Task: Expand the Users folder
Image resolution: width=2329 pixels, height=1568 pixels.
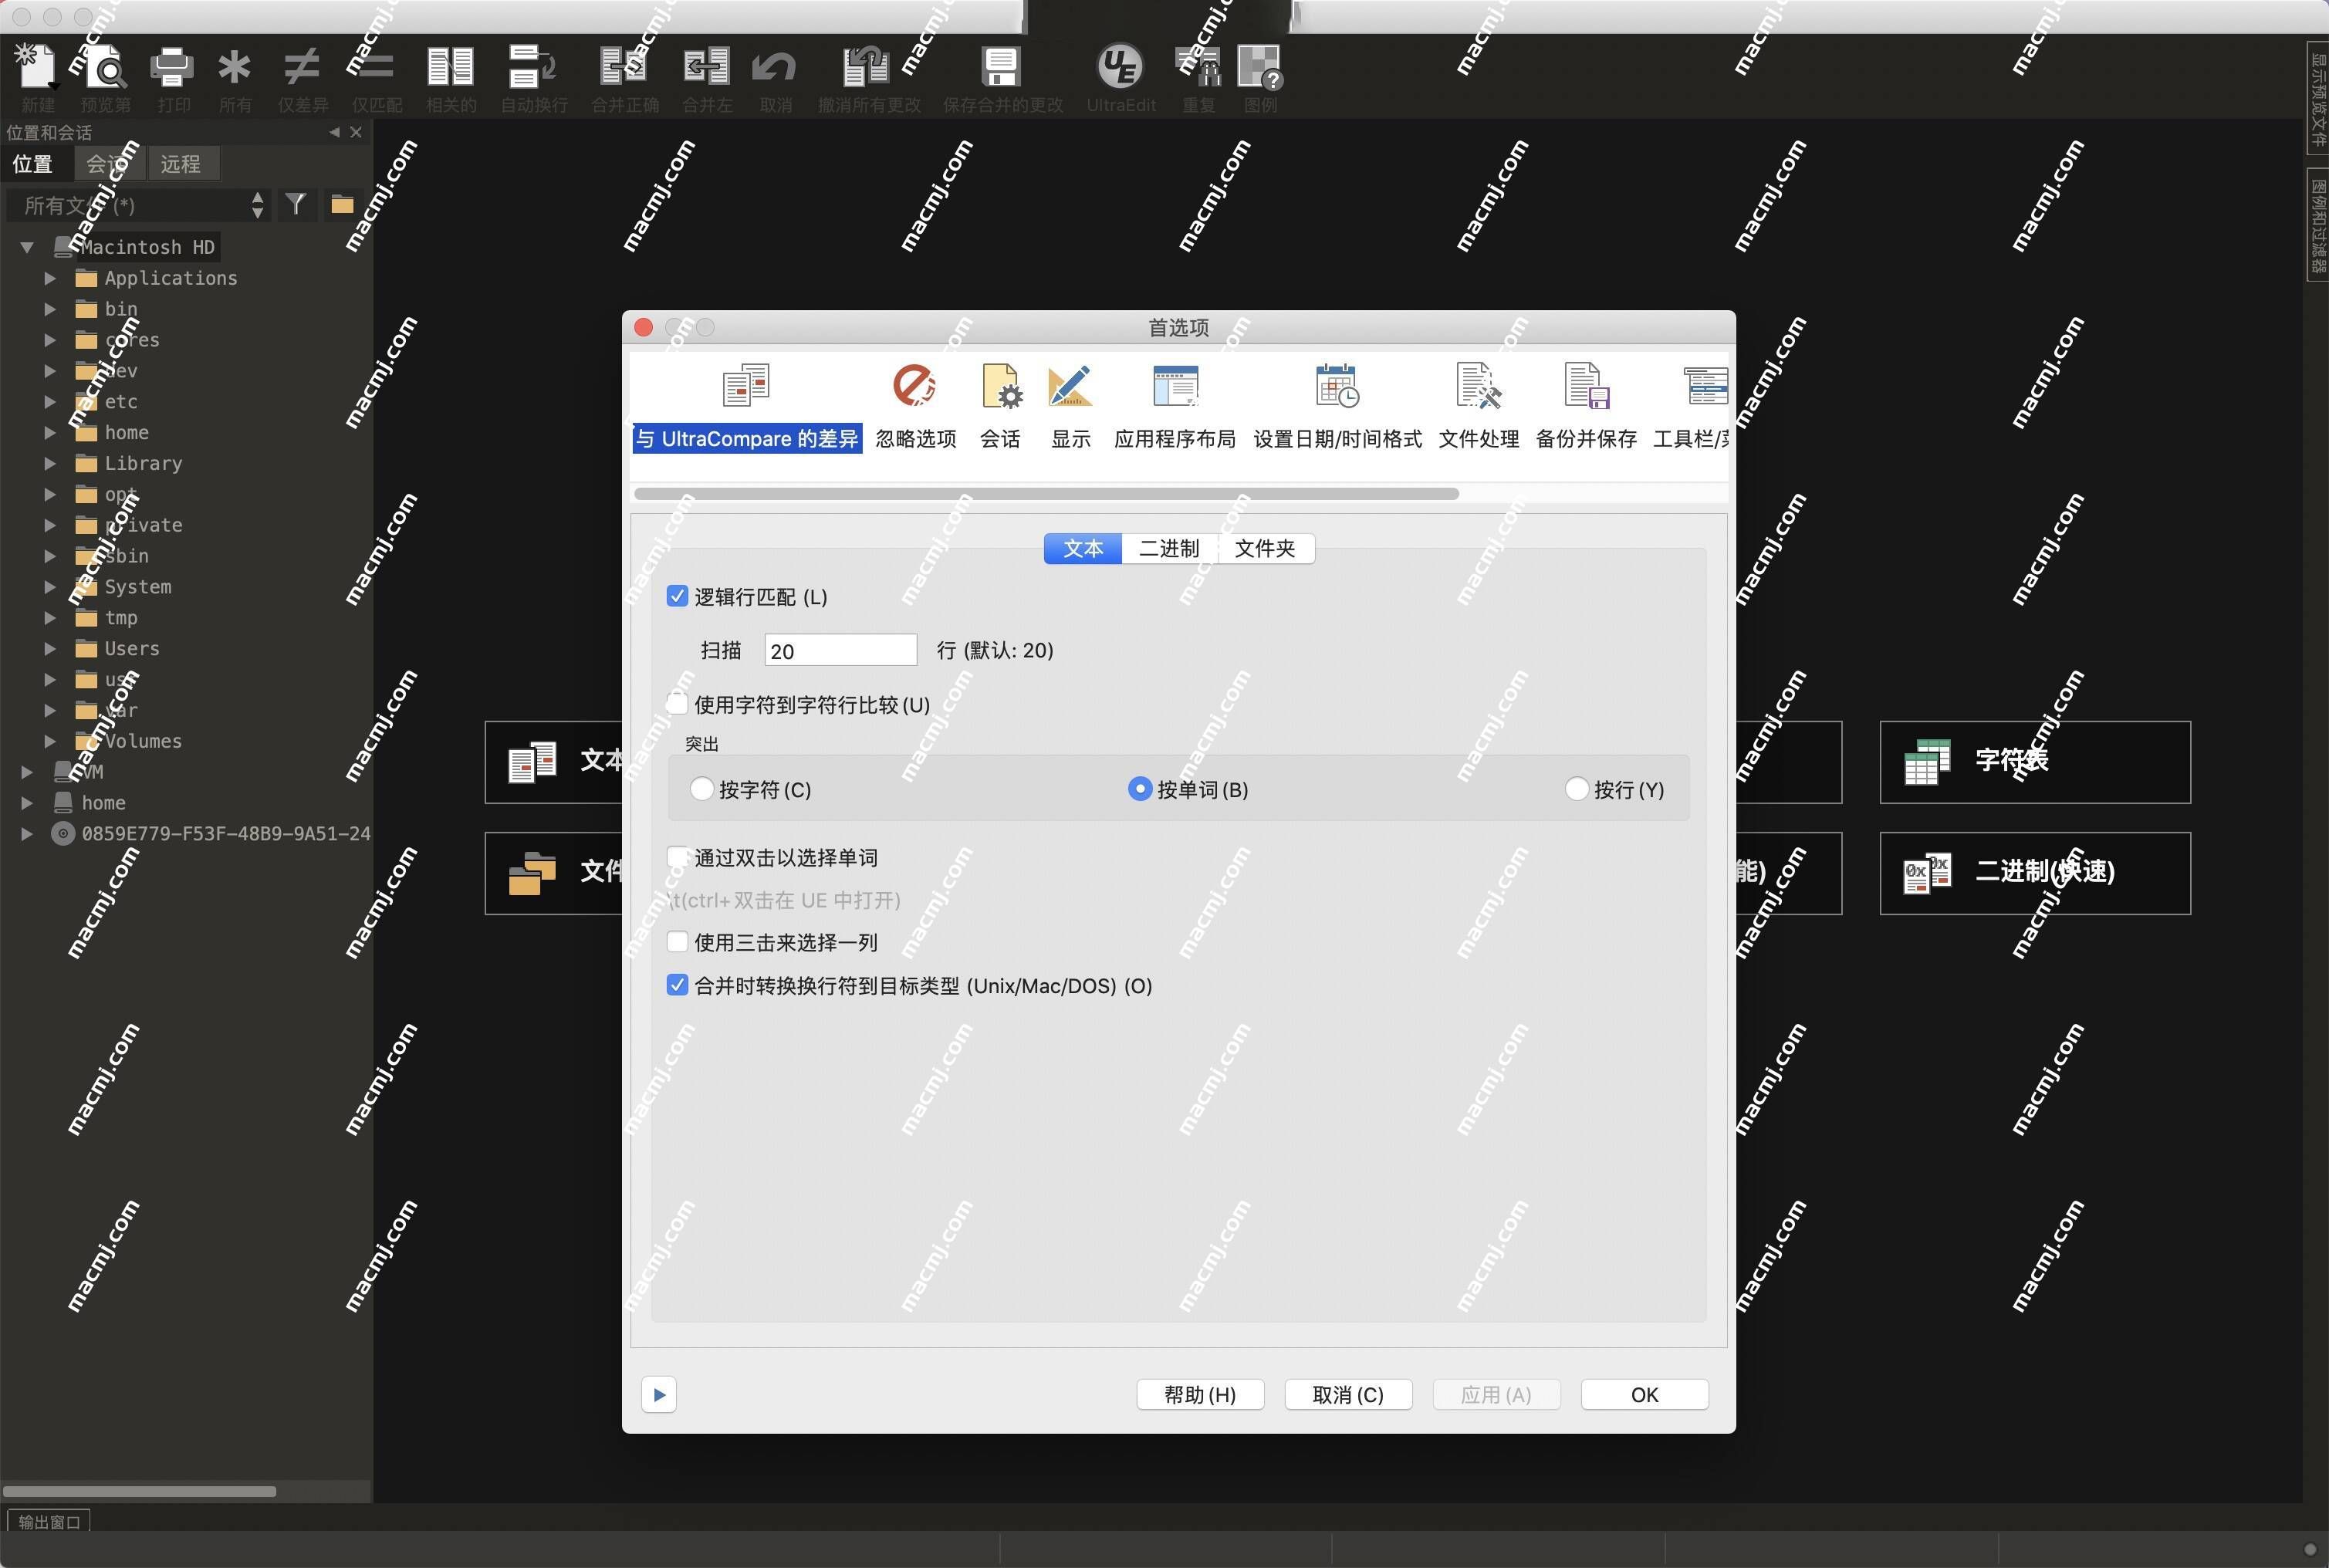Action: [x=50, y=648]
